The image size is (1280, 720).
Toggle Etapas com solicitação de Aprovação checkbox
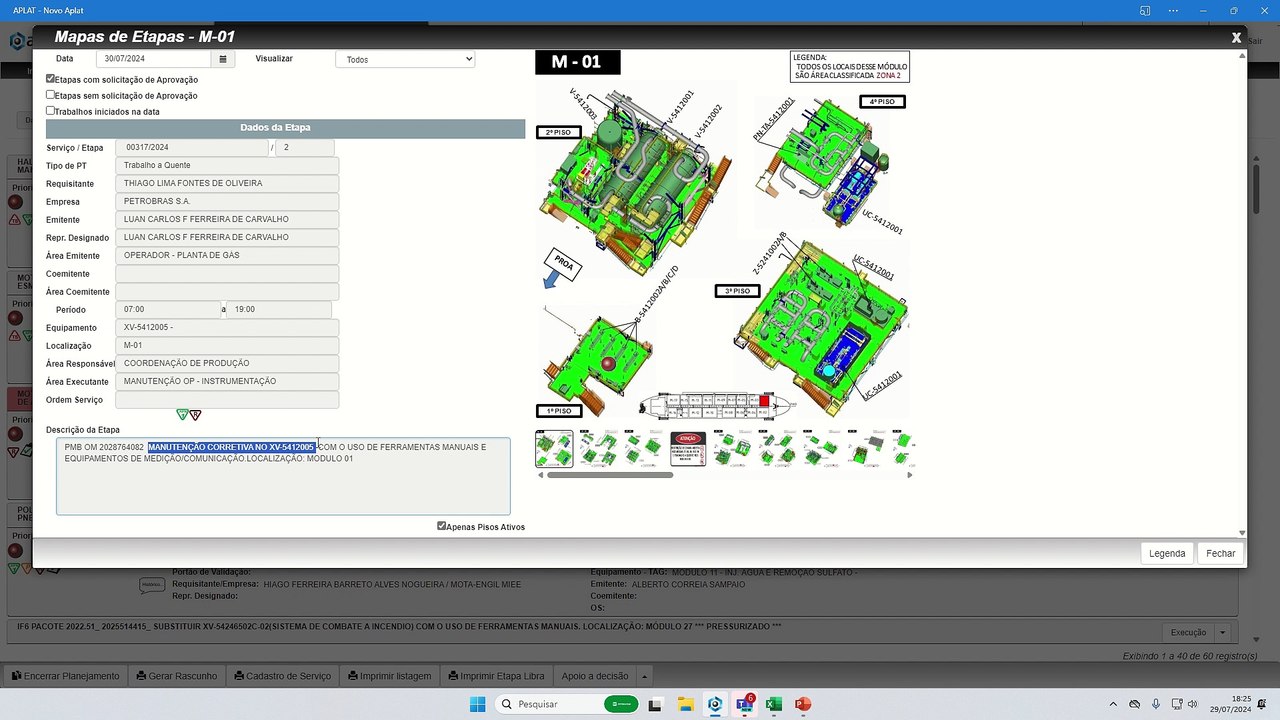51,78
